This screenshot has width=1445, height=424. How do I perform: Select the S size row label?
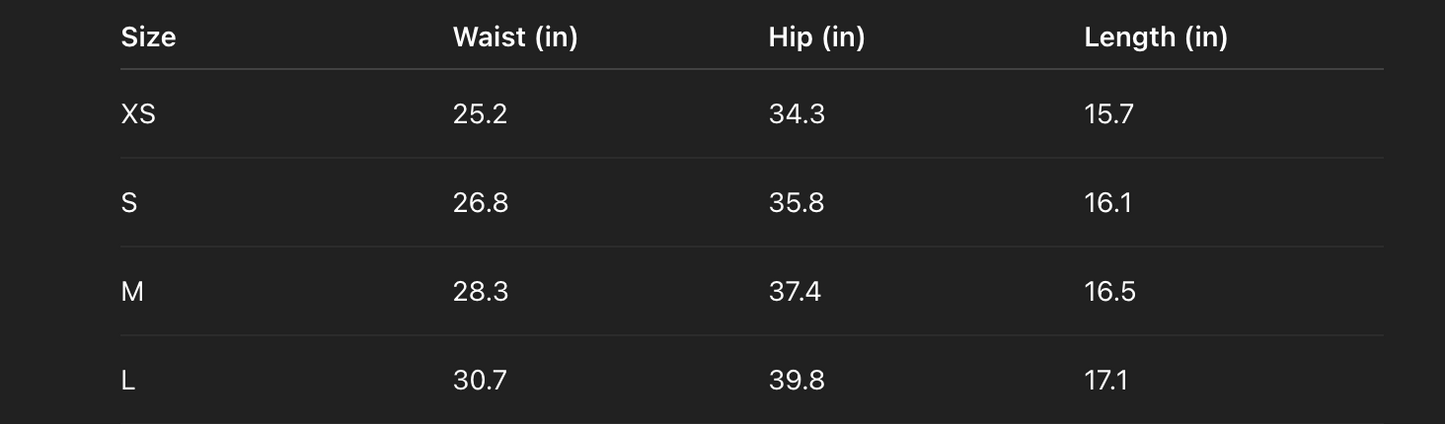(x=129, y=203)
